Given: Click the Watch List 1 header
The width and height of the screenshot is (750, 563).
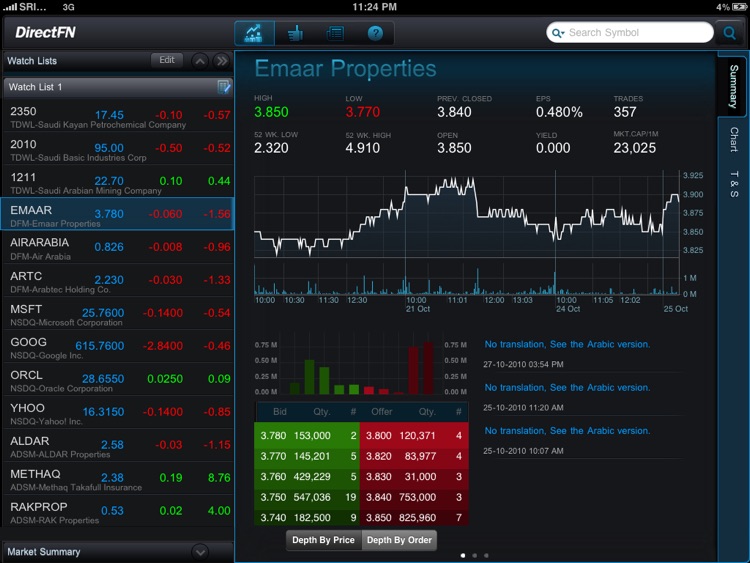Looking at the screenshot, I should [118, 87].
